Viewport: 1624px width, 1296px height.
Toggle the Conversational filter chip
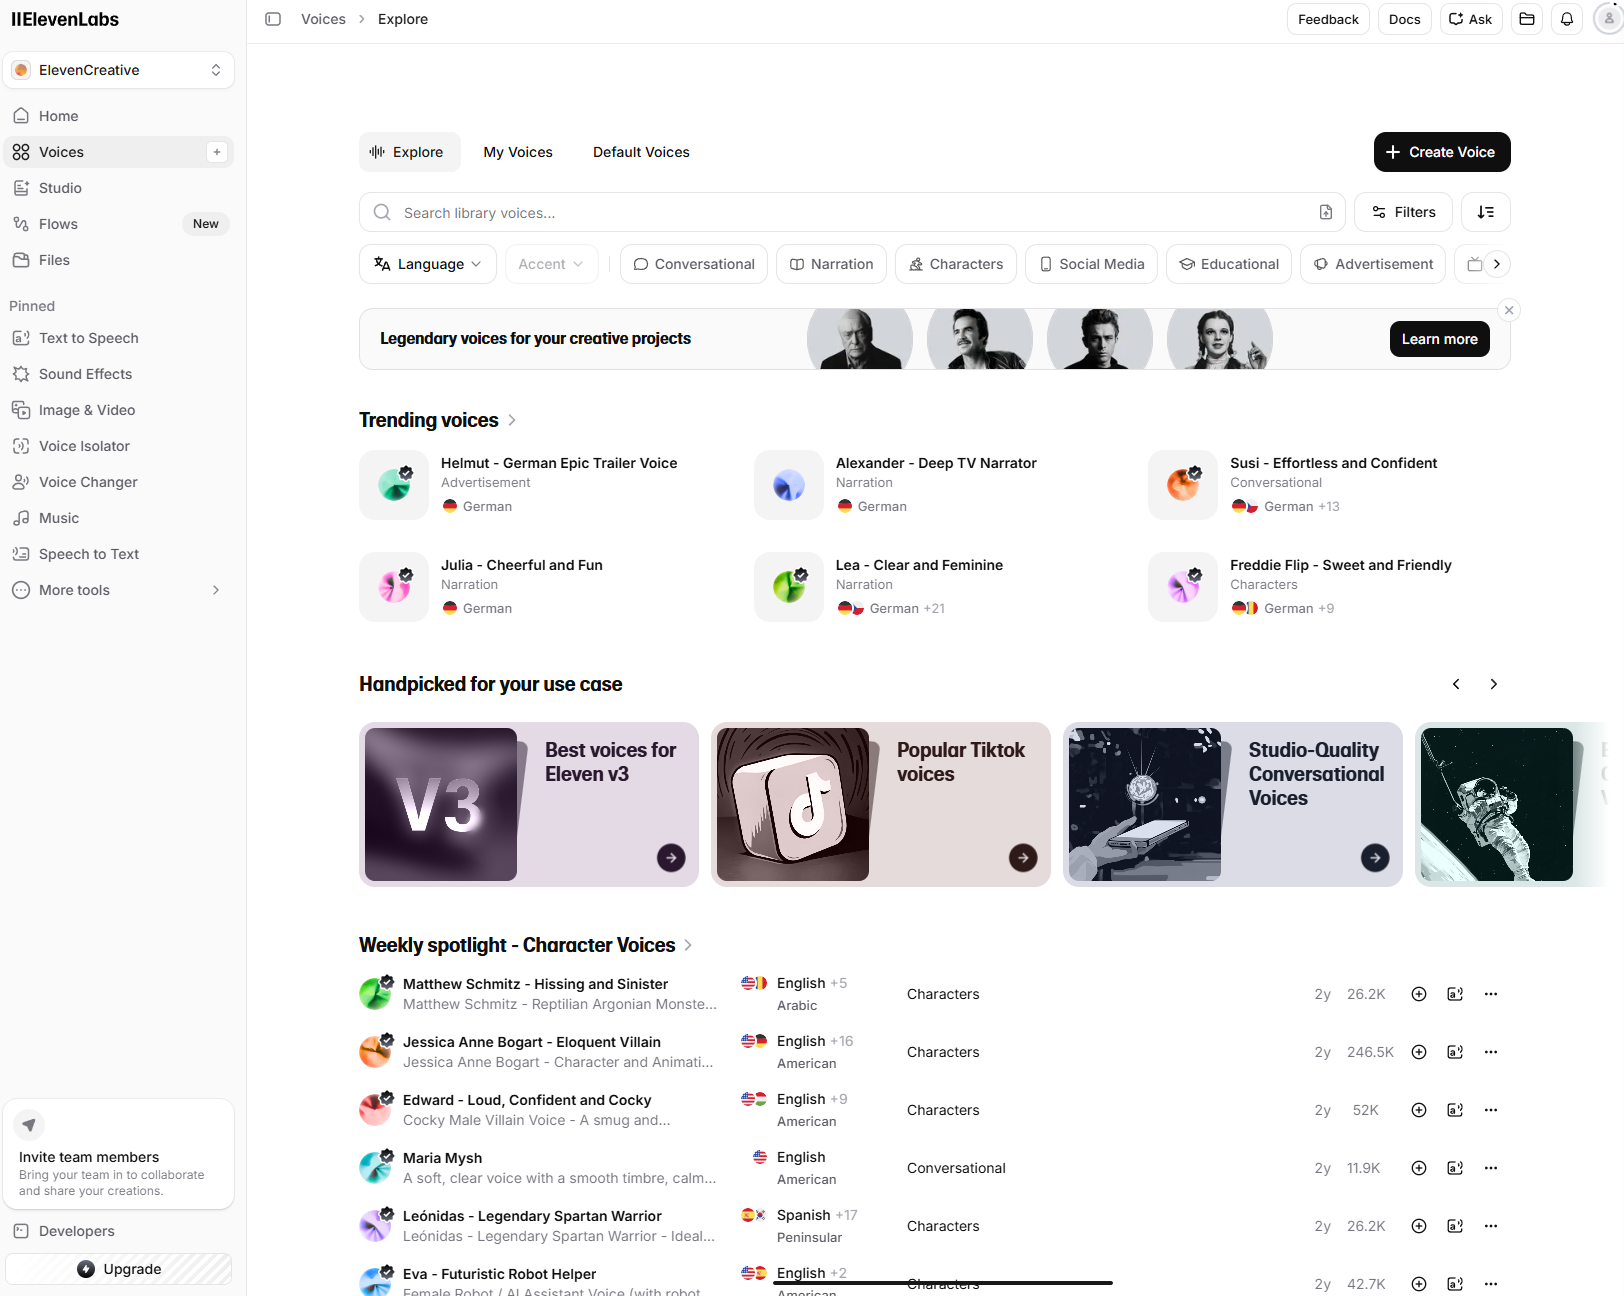694,264
